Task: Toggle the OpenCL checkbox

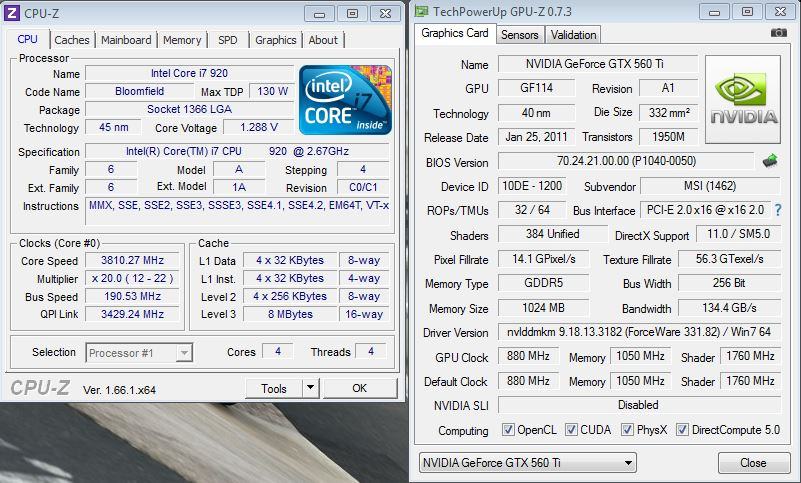Action: (508, 429)
